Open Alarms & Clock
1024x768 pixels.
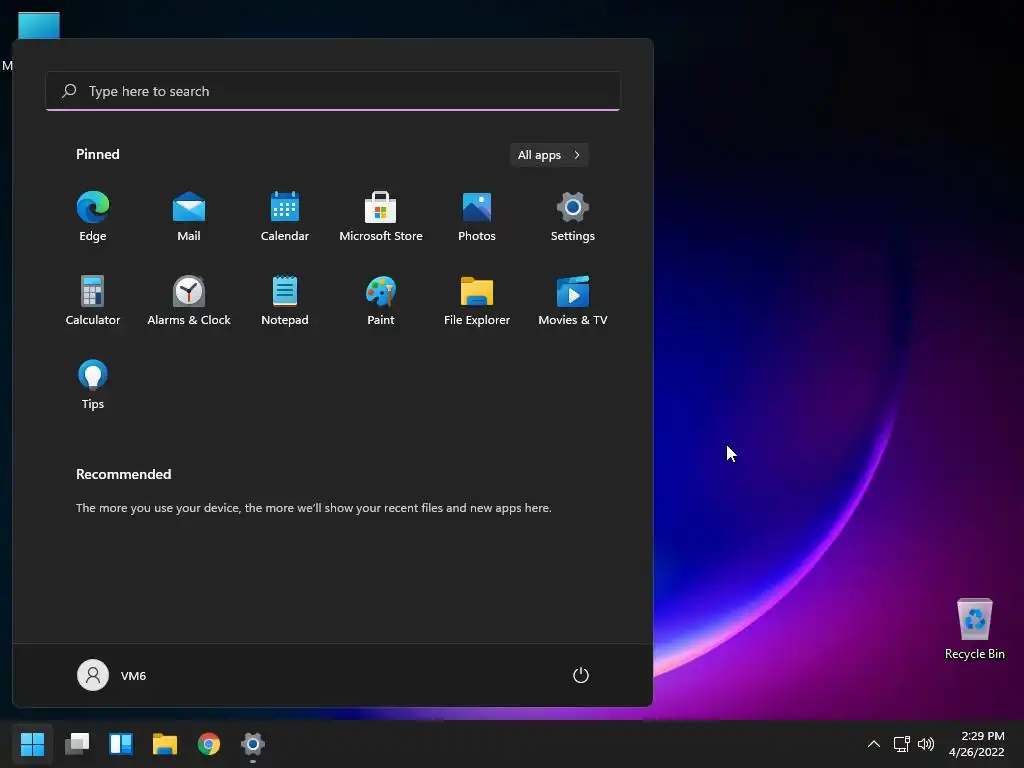(189, 301)
